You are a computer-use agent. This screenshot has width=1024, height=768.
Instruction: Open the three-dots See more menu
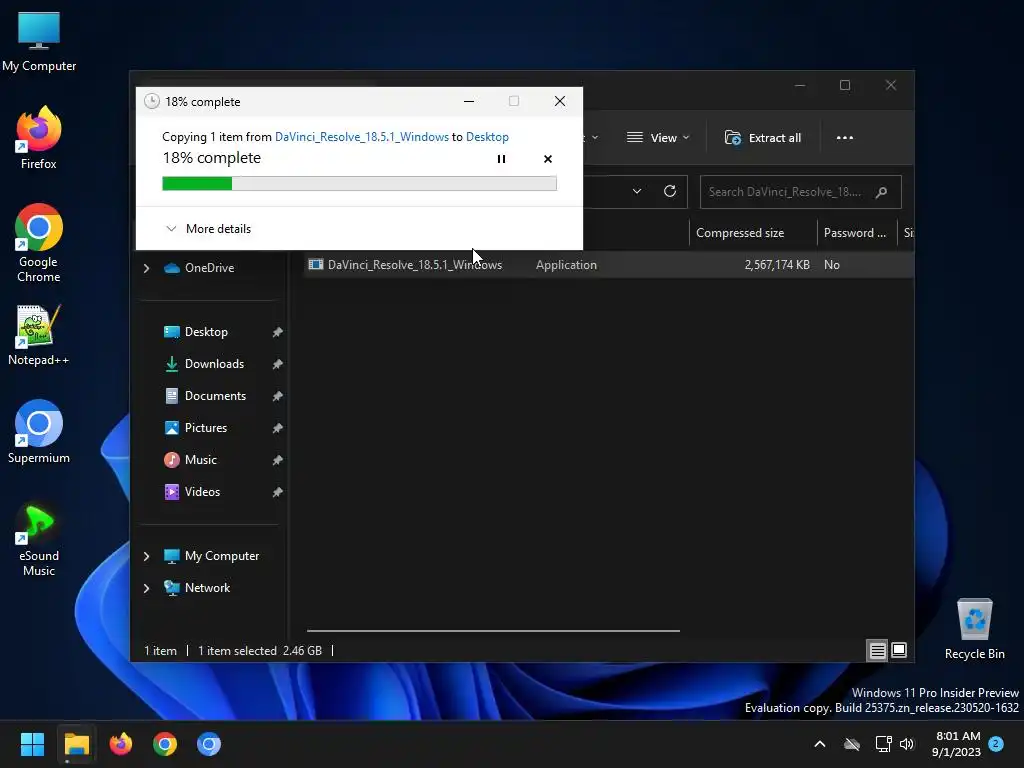844,138
